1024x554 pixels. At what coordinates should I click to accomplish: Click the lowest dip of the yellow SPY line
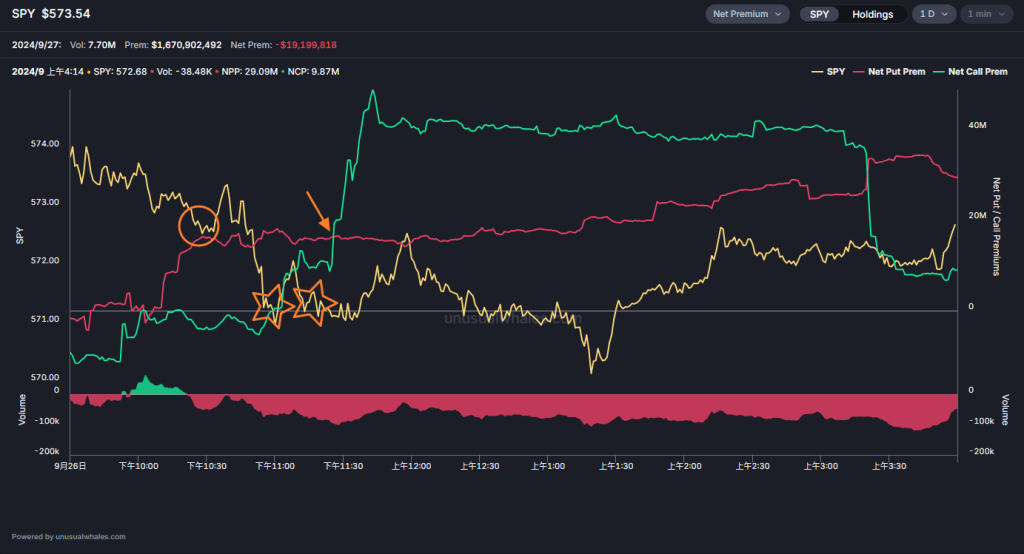pyautogui.click(x=591, y=372)
